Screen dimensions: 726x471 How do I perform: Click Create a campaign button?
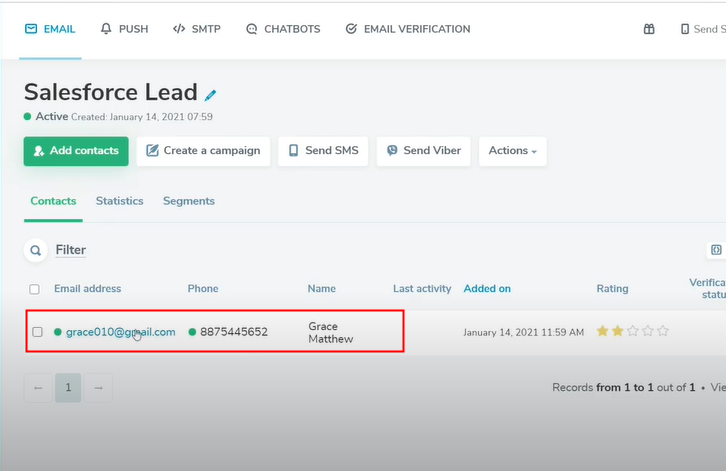click(x=203, y=151)
